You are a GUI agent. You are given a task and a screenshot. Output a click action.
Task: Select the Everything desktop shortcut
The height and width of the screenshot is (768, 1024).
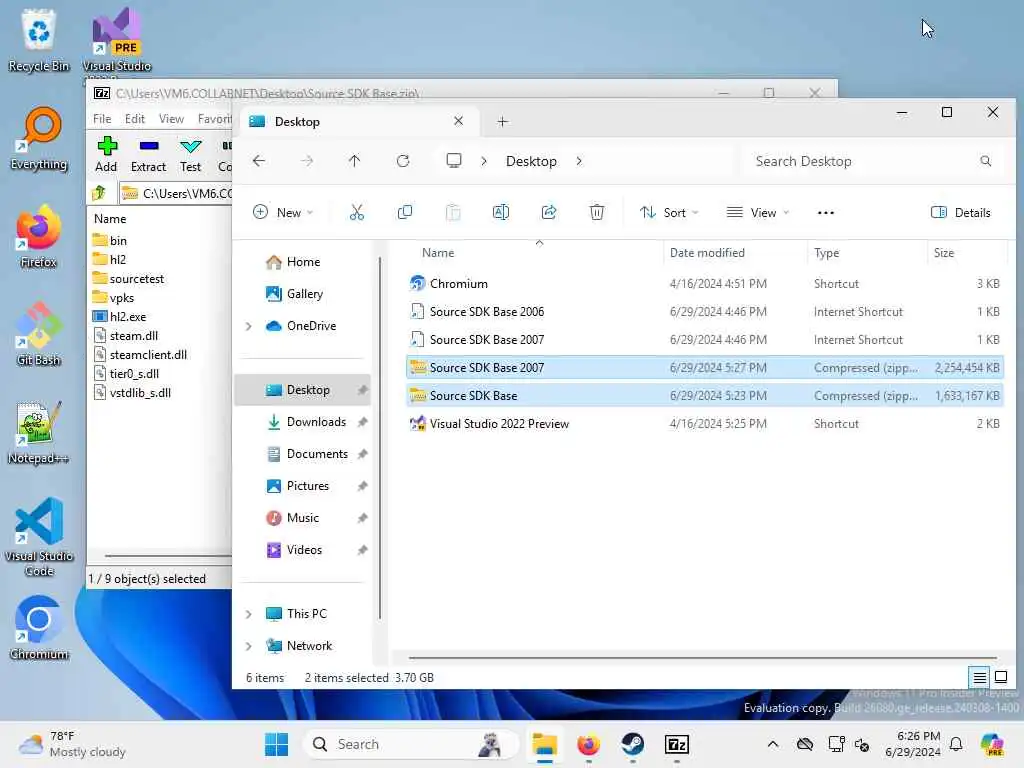(39, 138)
